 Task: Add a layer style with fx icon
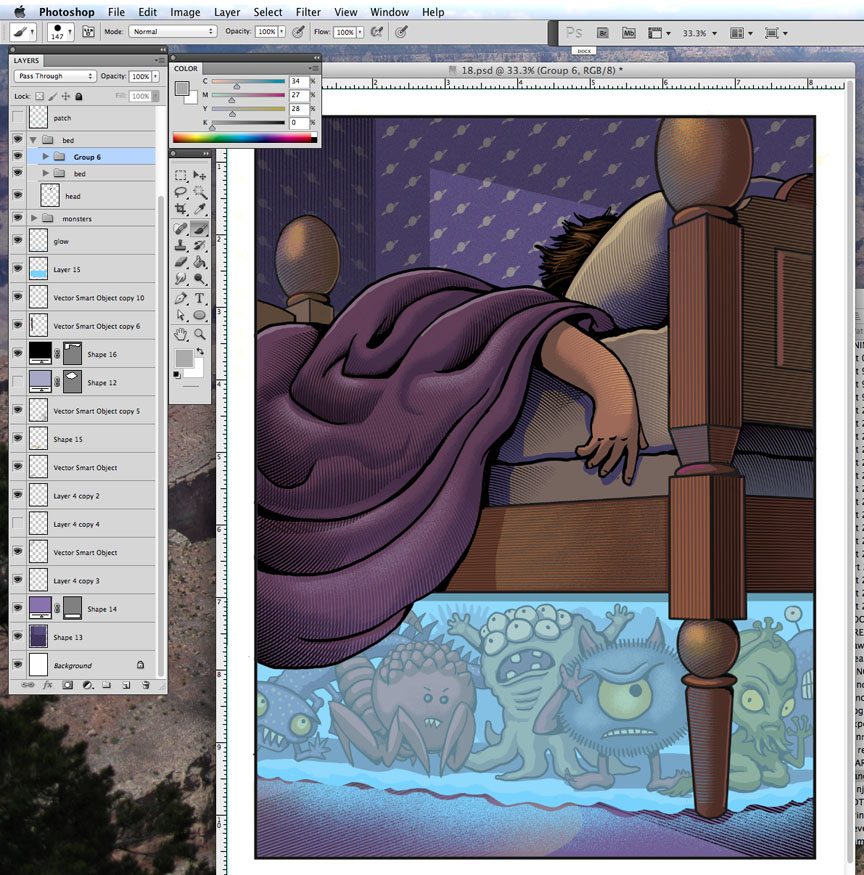(47, 685)
